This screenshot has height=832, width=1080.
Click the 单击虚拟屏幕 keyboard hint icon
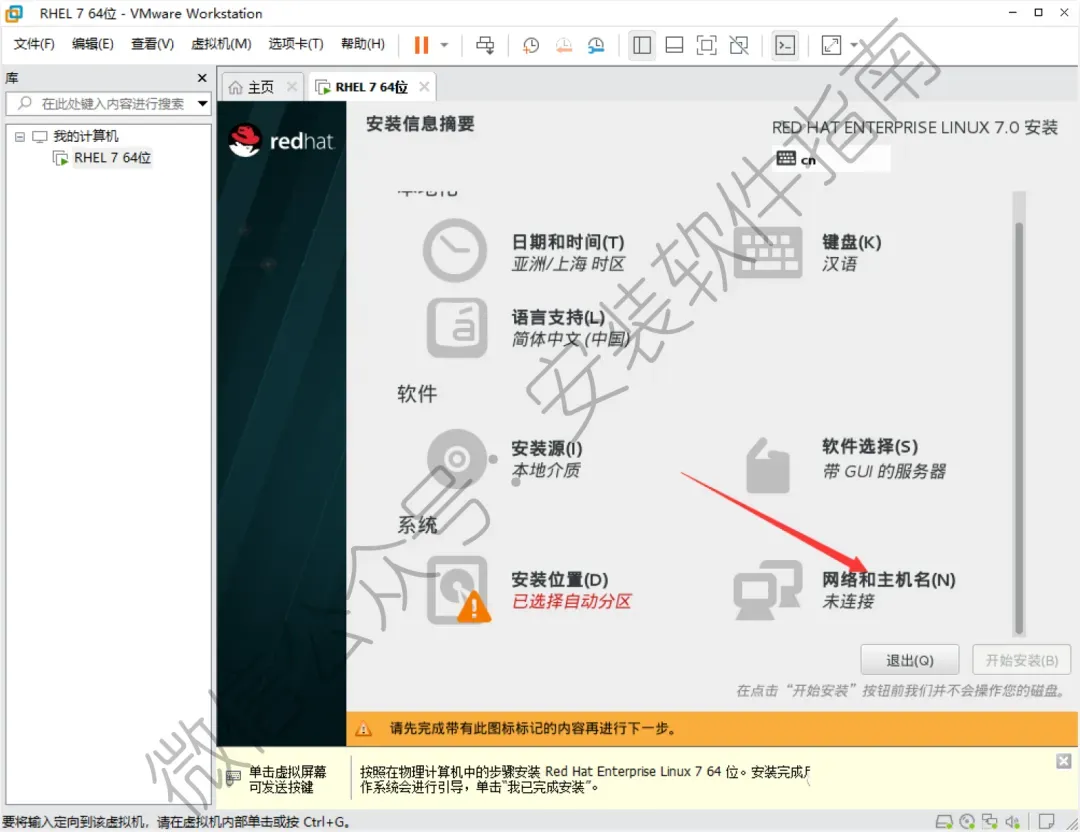(233, 779)
